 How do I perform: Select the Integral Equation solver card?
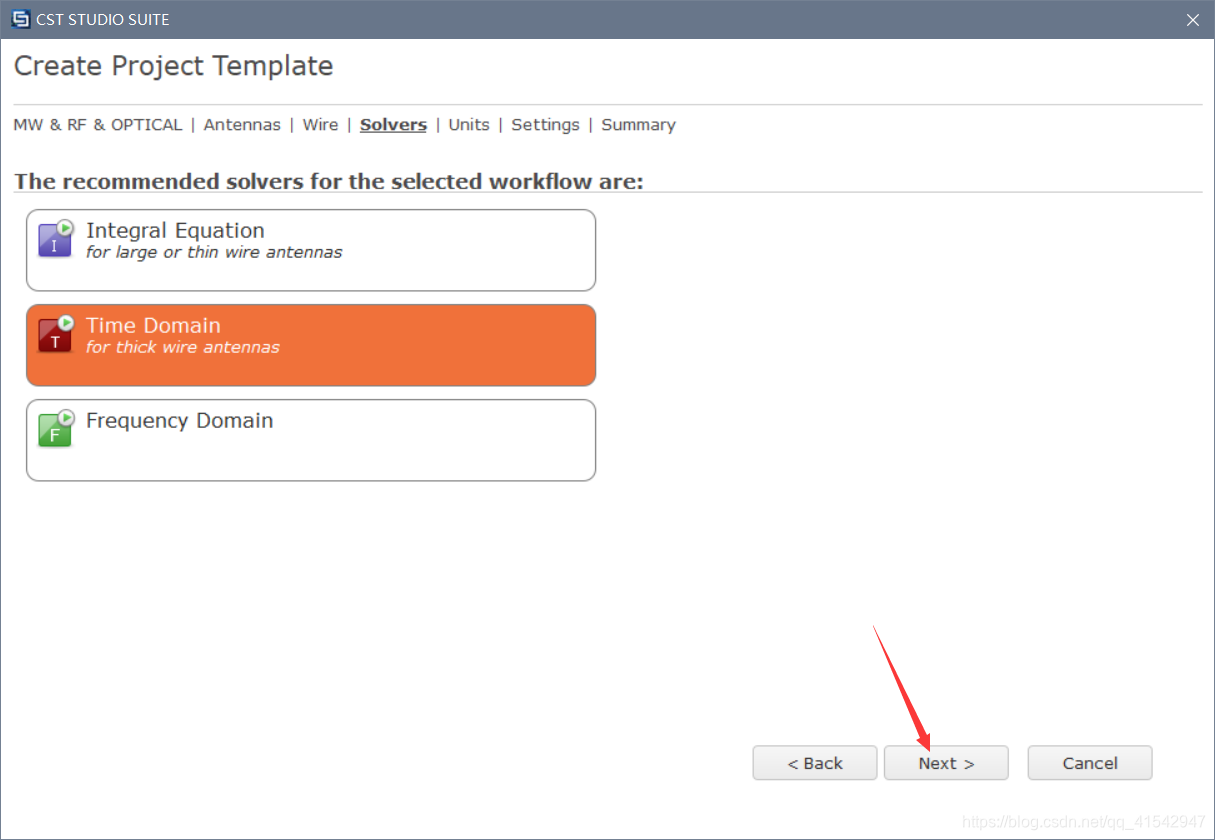[x=311, y=250]
